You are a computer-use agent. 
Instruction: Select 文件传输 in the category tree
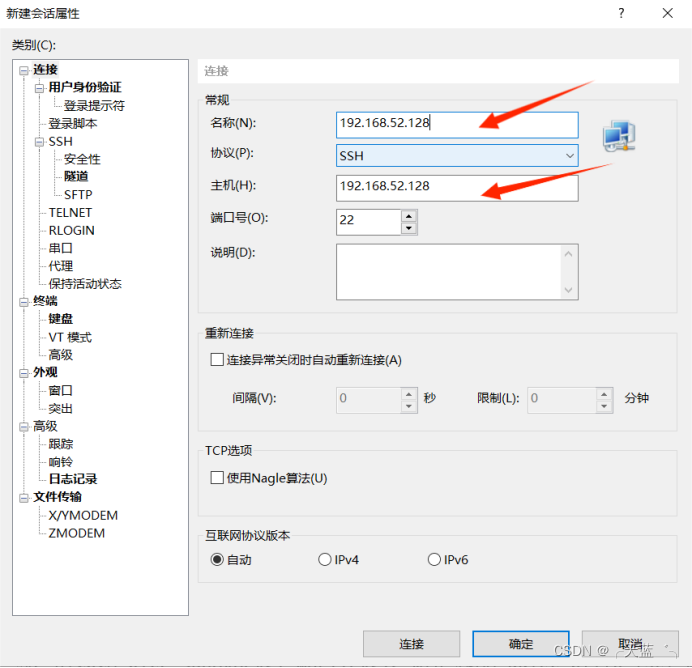(x=57, y=497)
